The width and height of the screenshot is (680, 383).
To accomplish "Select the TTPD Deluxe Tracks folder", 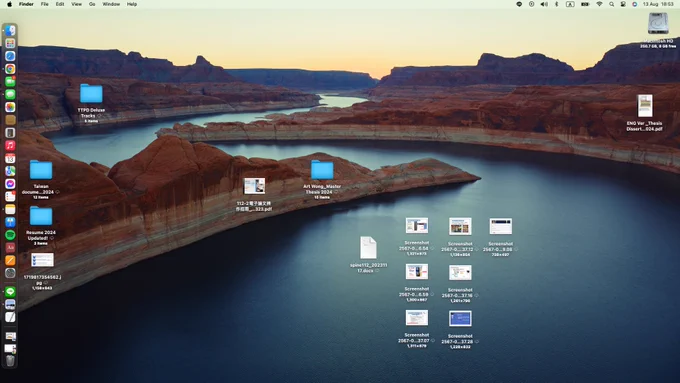I will pos(91,94).
